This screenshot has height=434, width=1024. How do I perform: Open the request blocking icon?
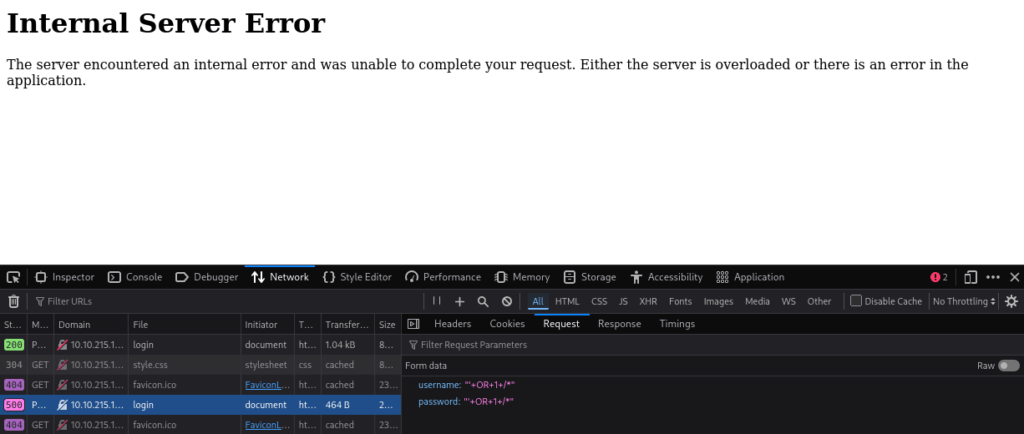507,301
